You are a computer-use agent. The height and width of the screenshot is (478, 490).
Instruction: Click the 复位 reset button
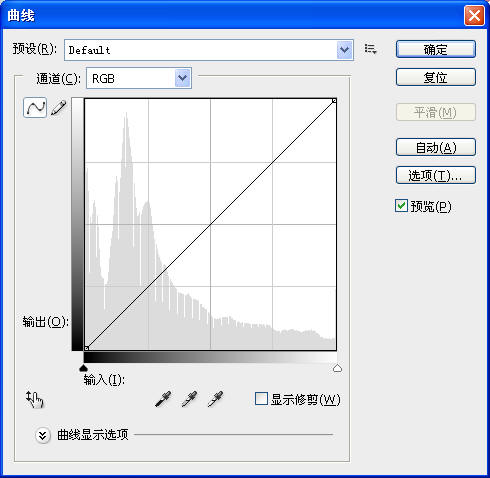pyautogui.click(x=436, y=77)
